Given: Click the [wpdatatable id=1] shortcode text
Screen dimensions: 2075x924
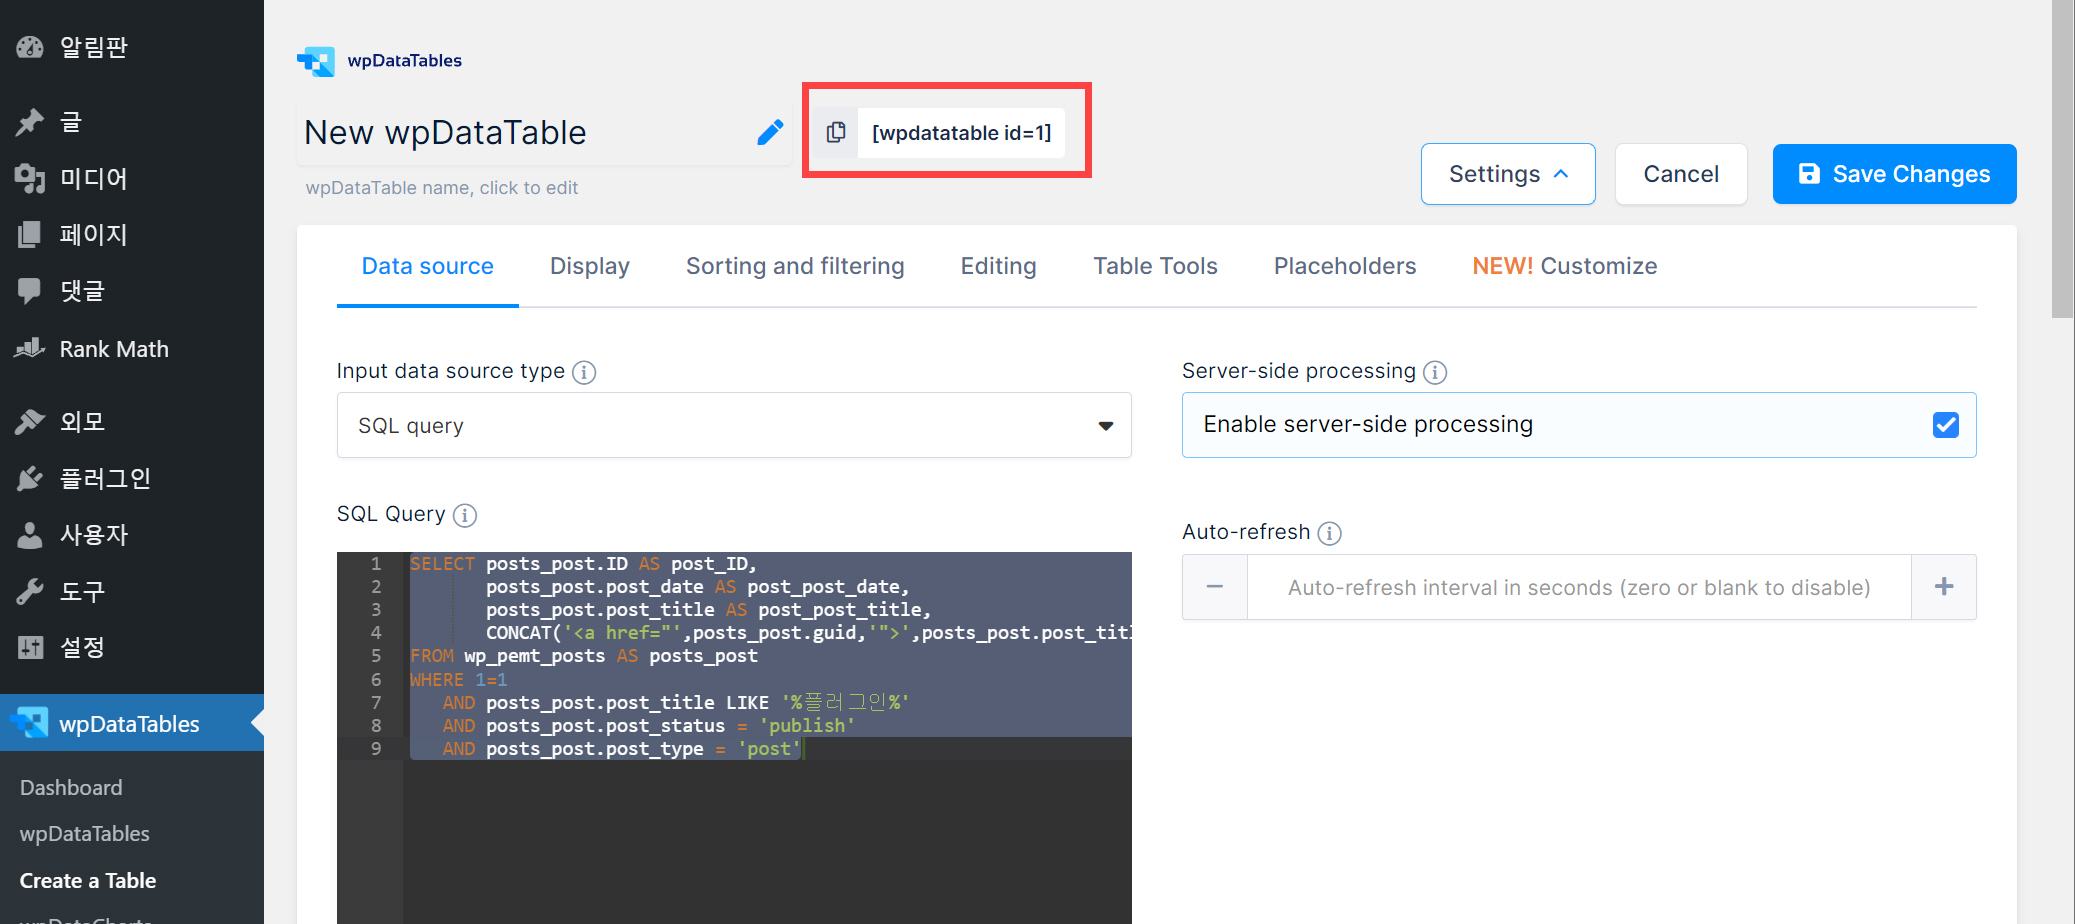Looking at the screenshot, I should 962,133.
